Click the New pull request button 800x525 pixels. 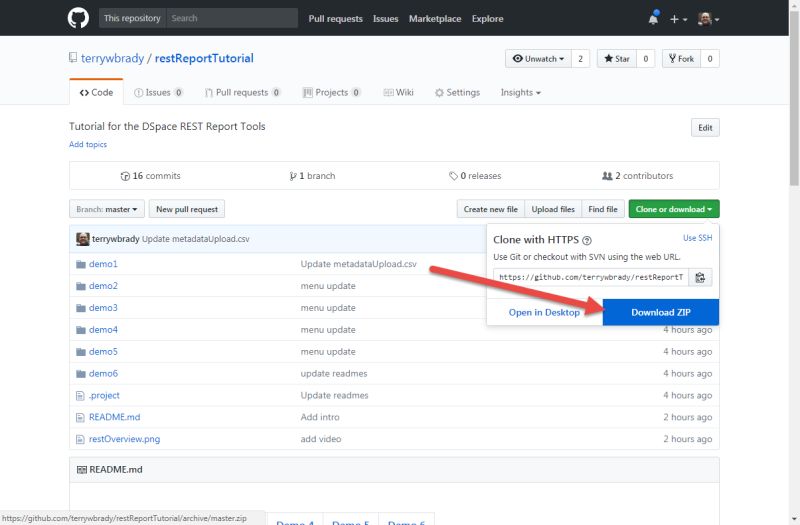click(187, 209)
